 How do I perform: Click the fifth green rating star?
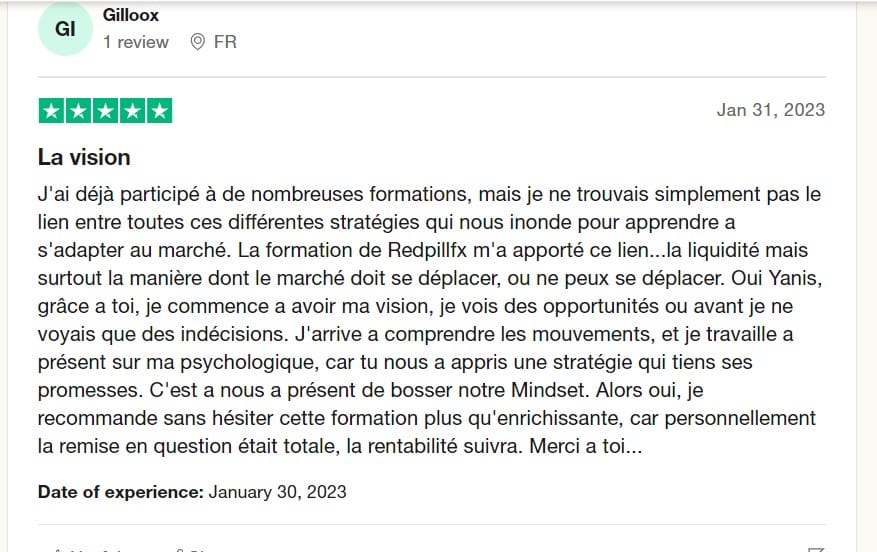pyautogui.click(x=159, y=111)
